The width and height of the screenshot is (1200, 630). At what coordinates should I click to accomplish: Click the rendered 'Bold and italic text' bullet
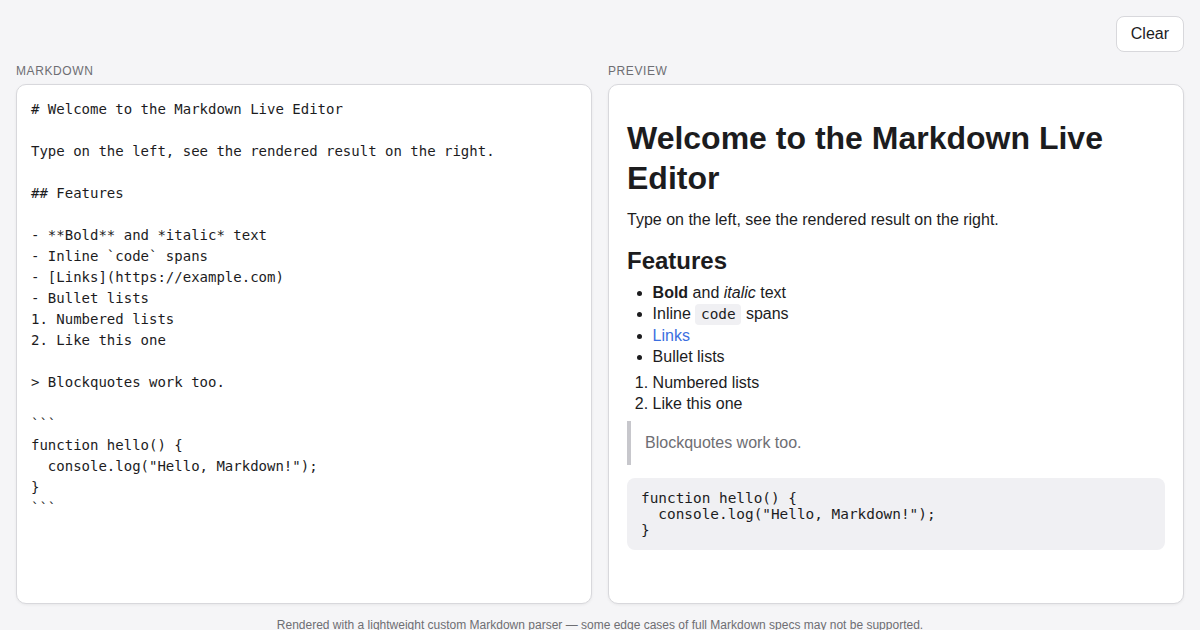pos(719,292)
